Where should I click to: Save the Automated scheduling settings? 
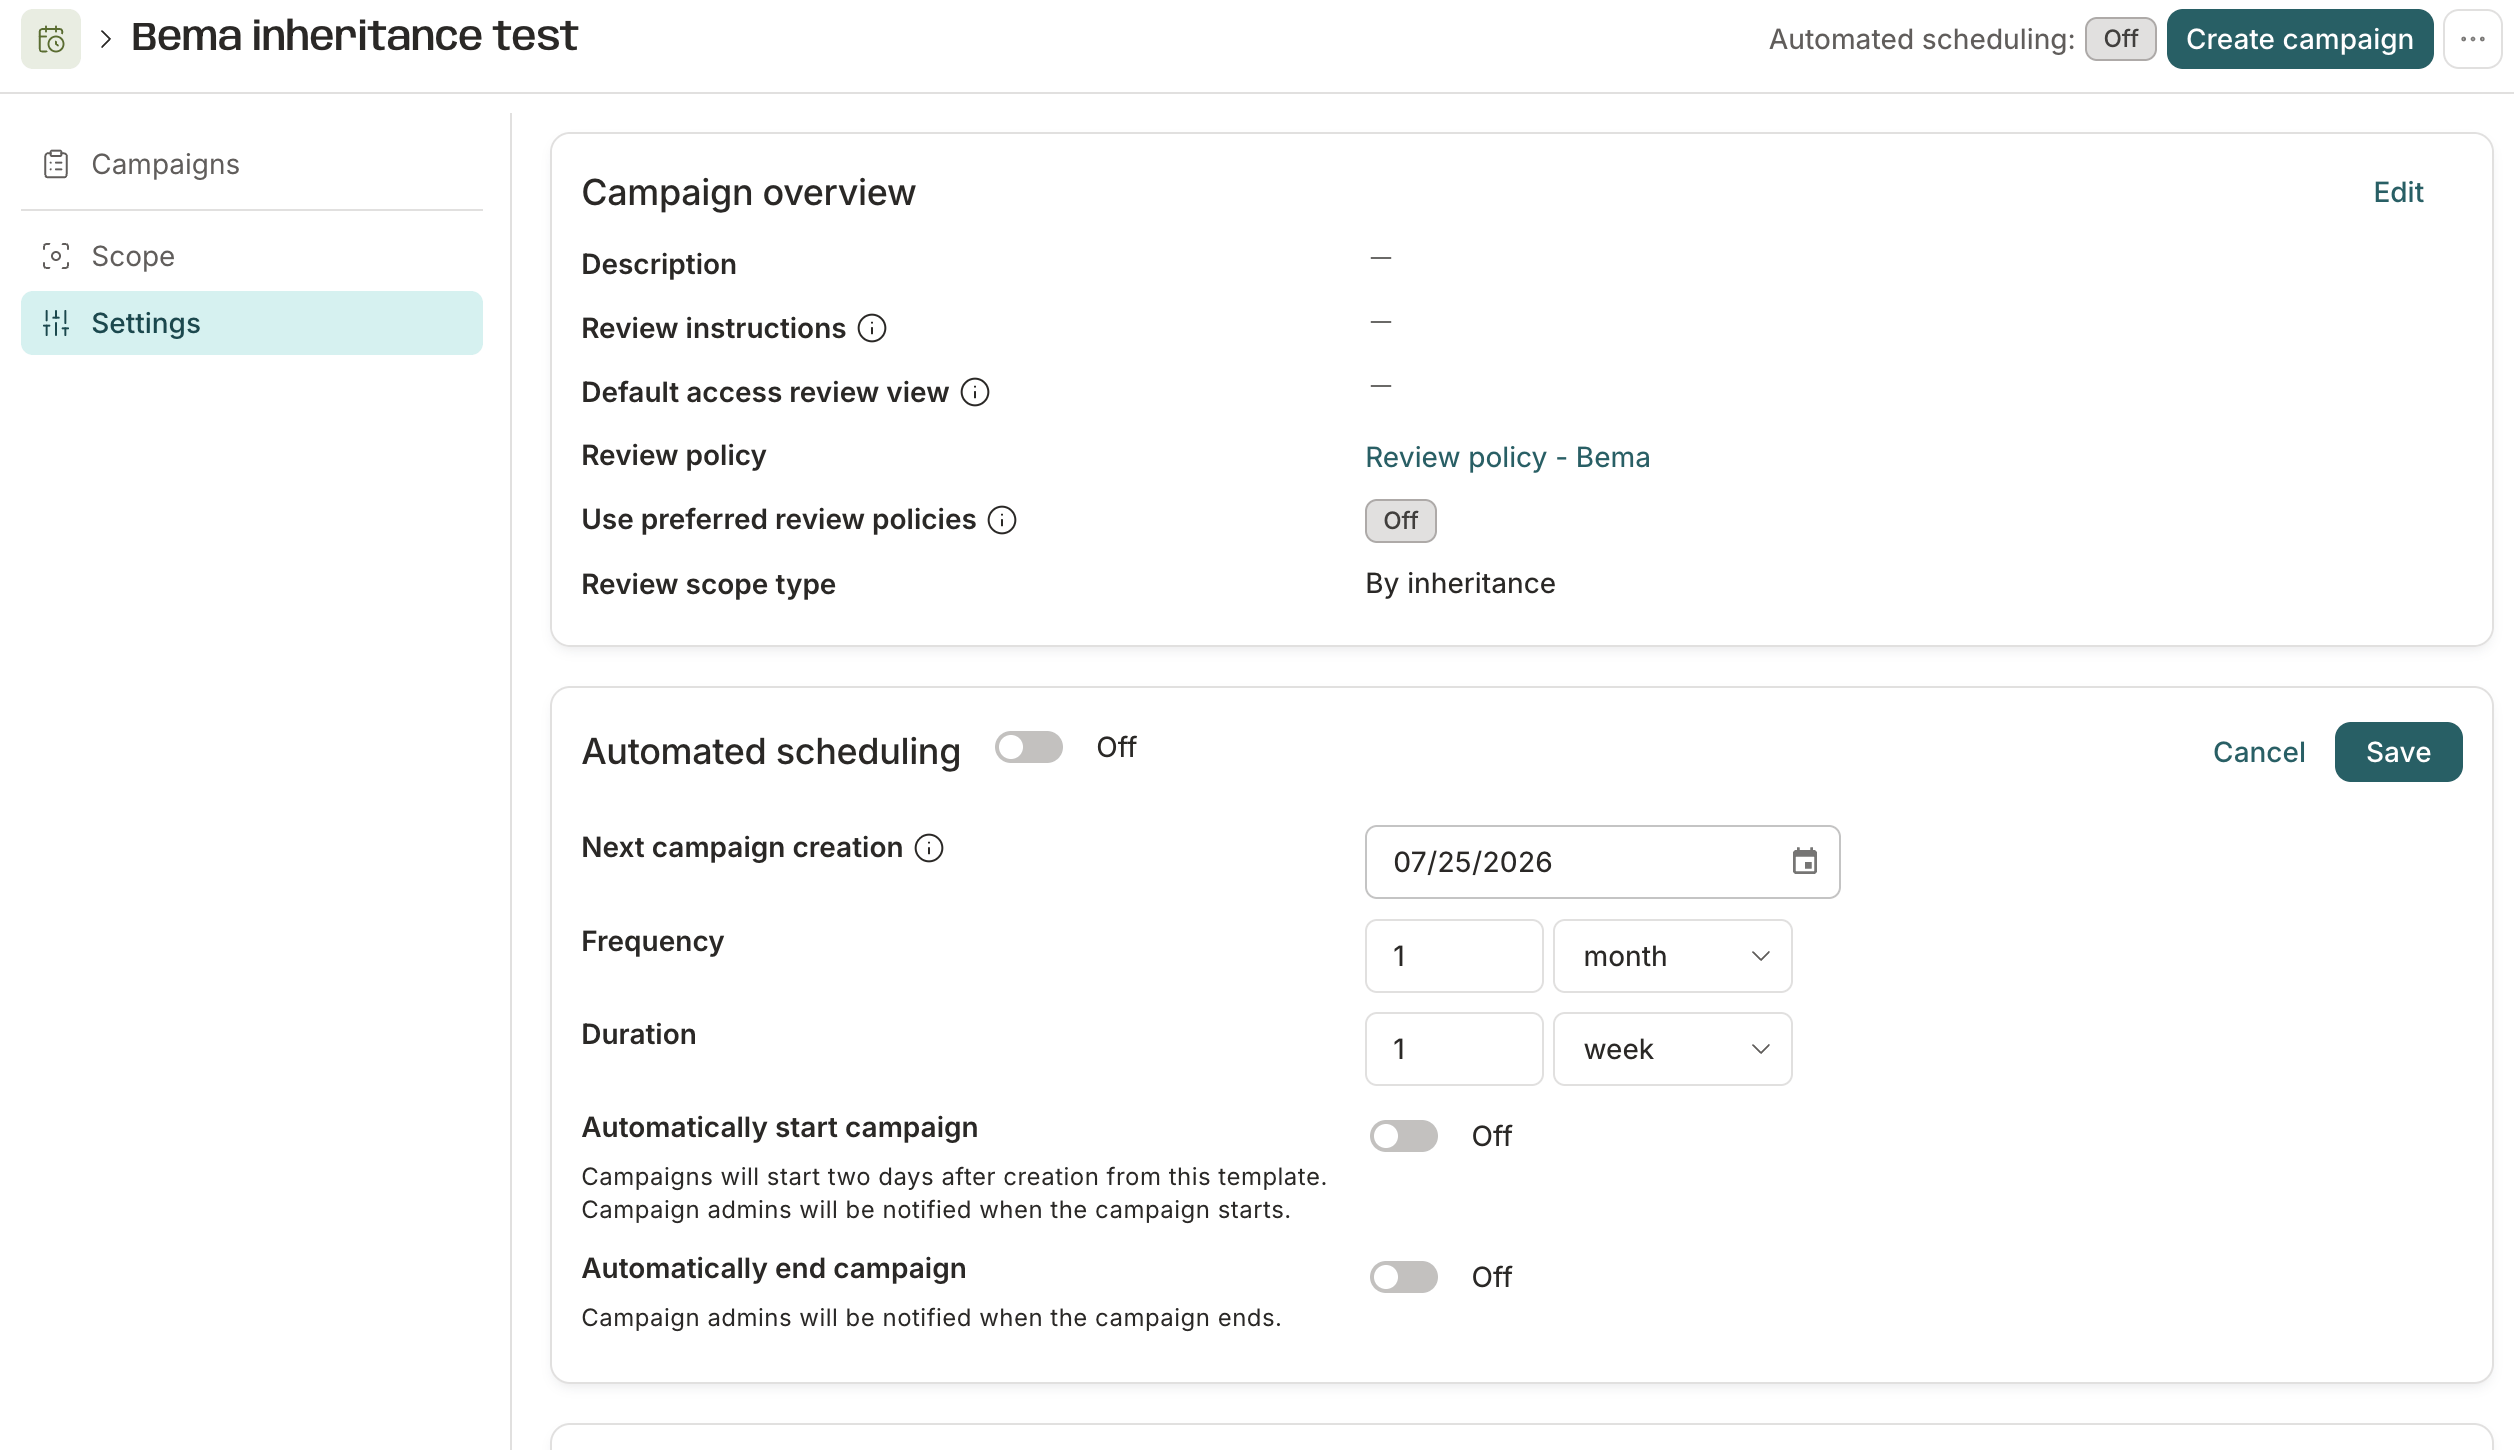(x=2398, y=752)
